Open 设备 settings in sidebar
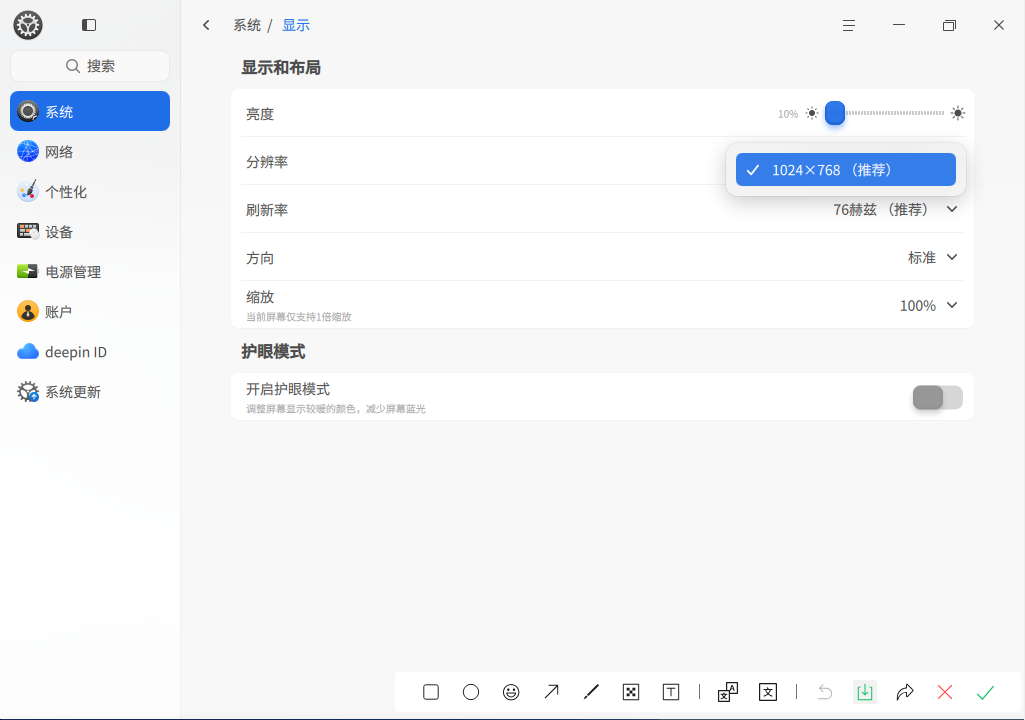1025x720 pixels. (x=90, y=231)
